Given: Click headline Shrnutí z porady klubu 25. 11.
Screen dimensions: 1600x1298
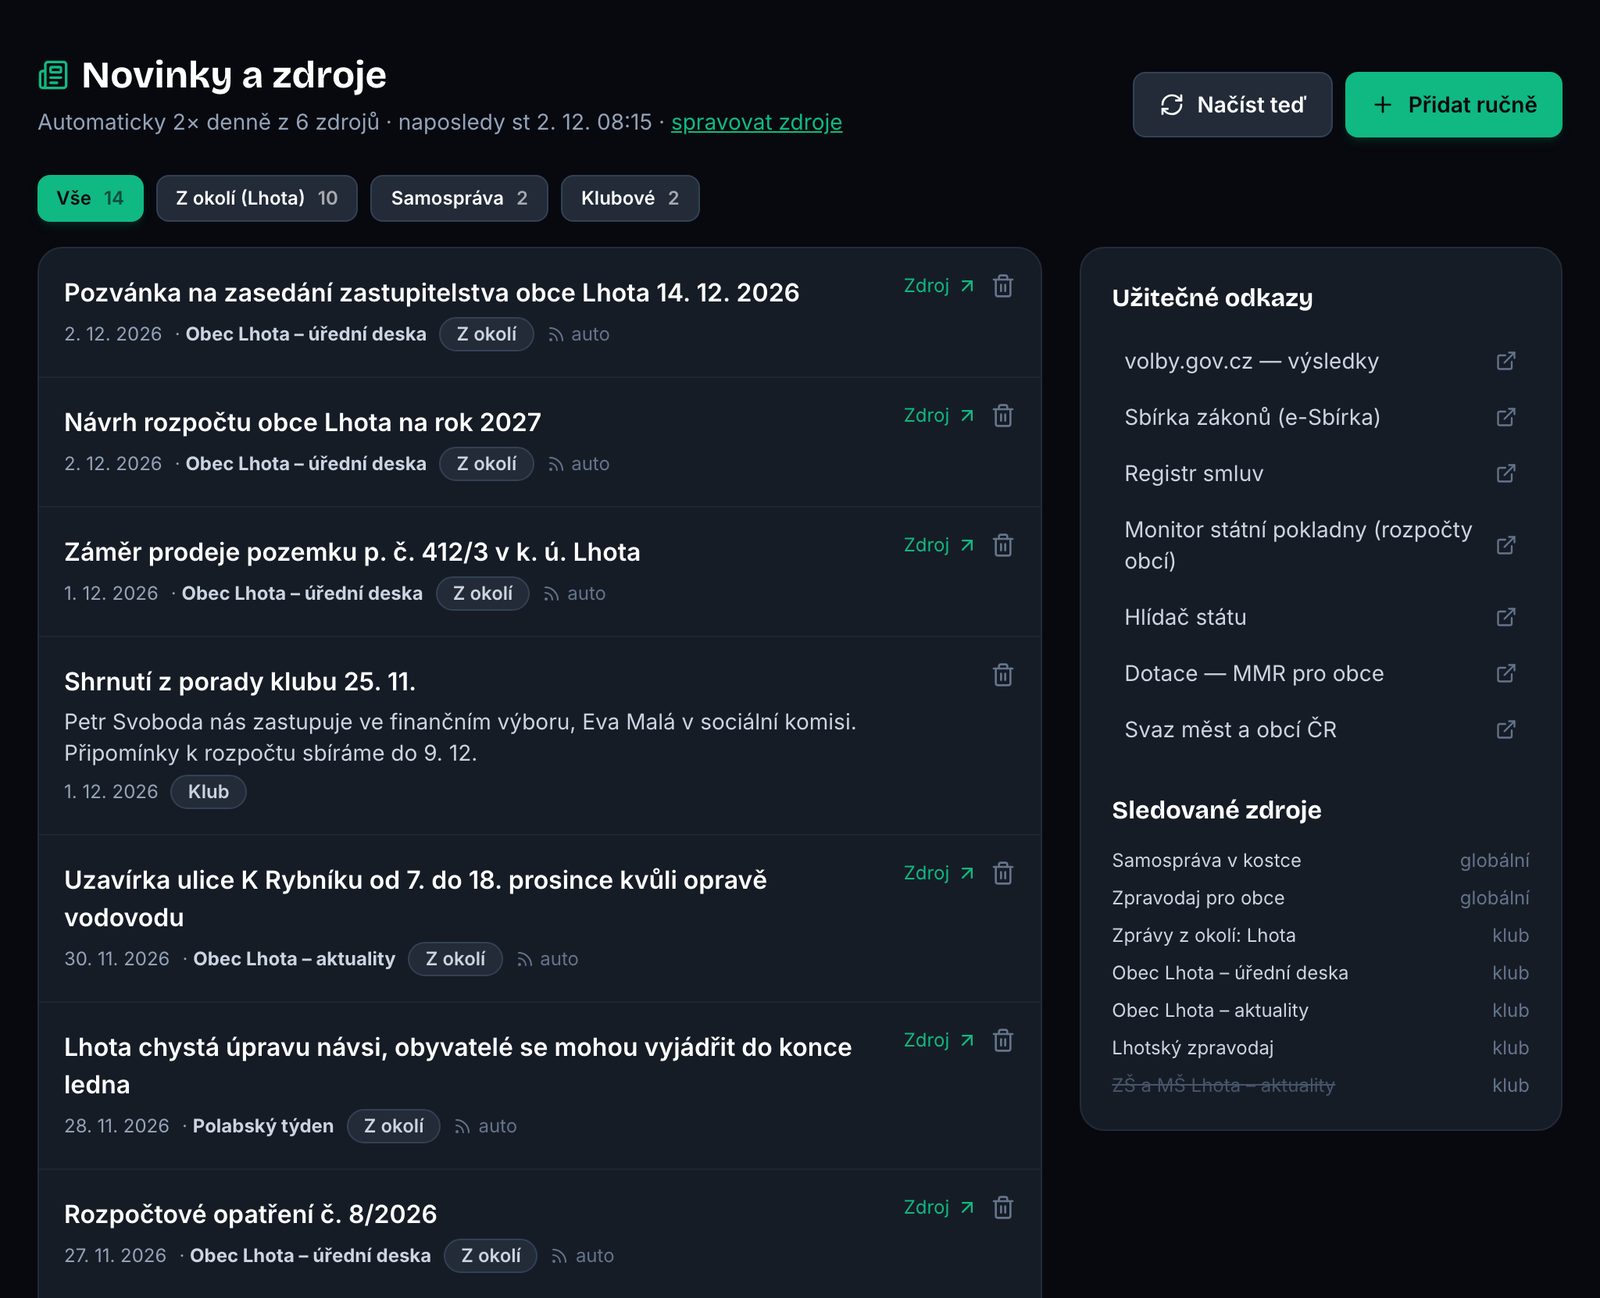Looking at the screenshot, I should point(240,682).
